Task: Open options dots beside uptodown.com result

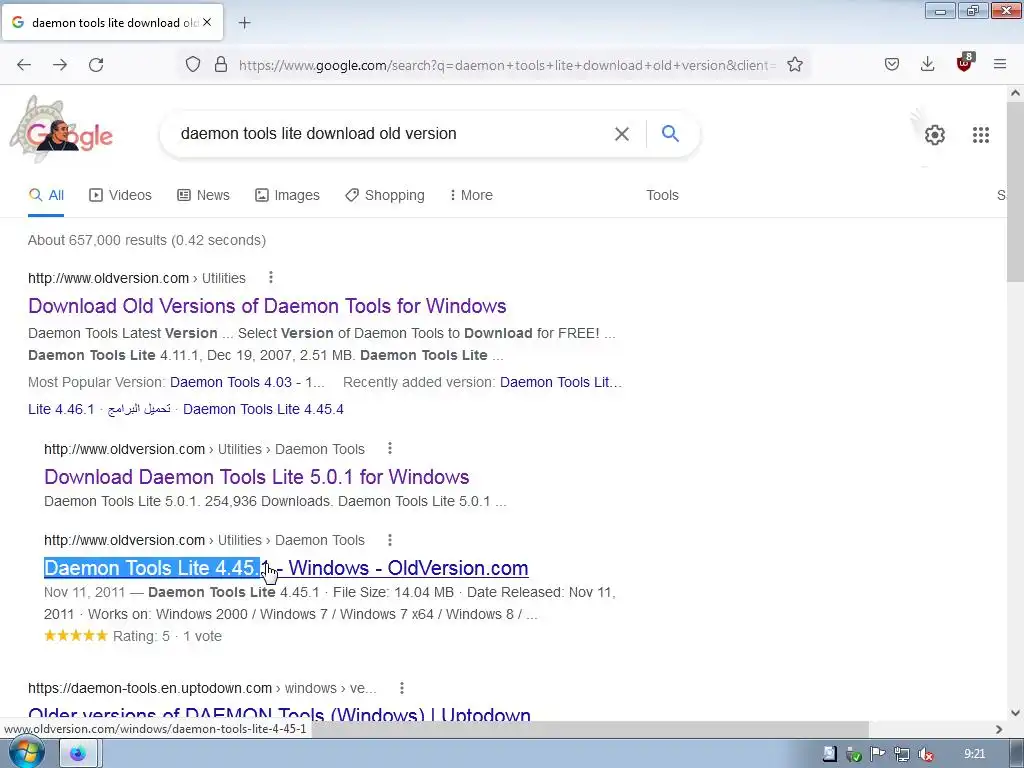Action: (402, 688)
